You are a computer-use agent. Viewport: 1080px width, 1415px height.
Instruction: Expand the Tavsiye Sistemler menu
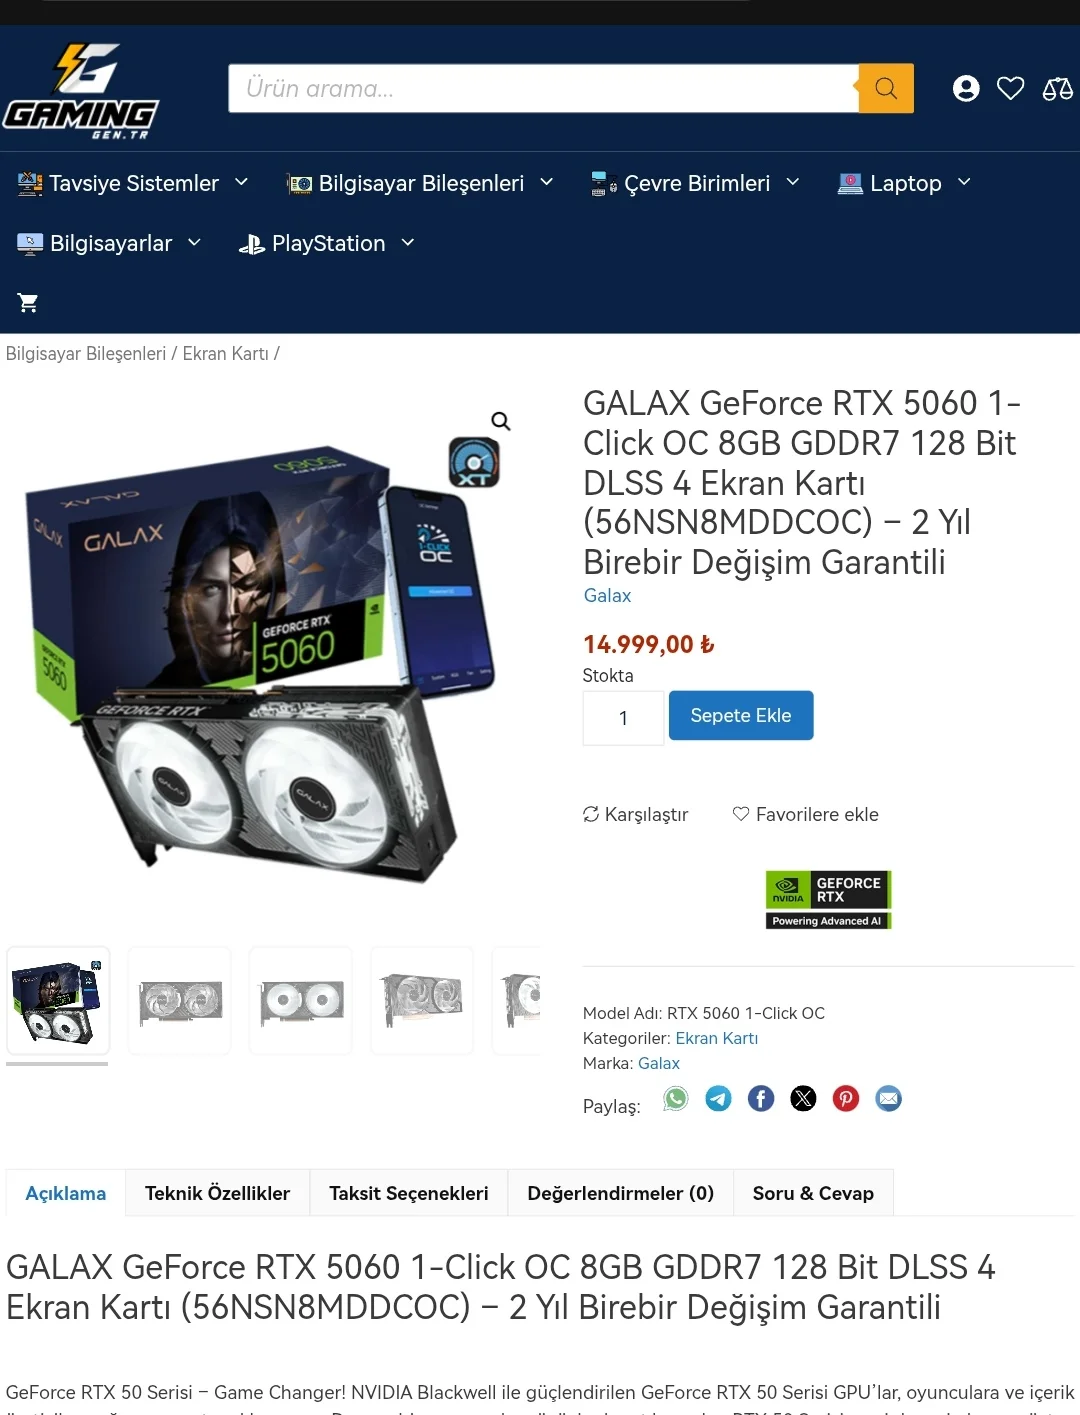(x=133, y=183)
